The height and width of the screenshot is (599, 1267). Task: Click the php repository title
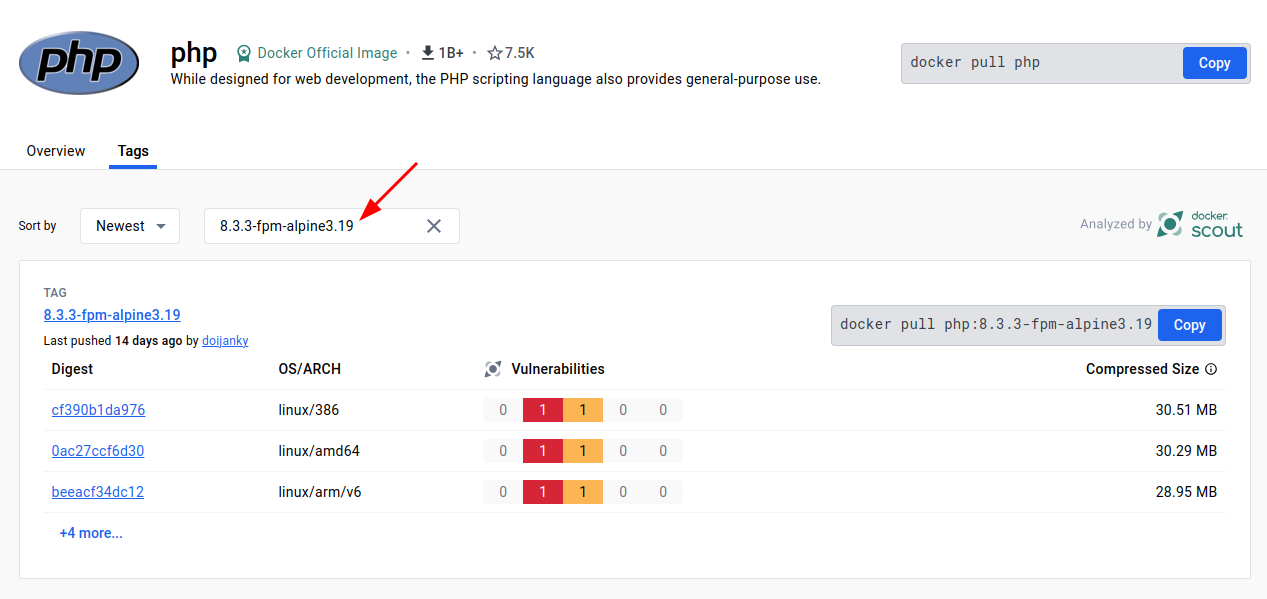coord(194,51)
